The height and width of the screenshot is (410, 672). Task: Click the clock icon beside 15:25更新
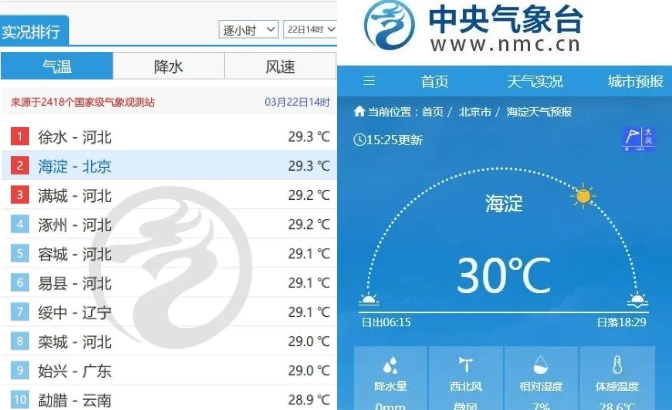(359, 140)
